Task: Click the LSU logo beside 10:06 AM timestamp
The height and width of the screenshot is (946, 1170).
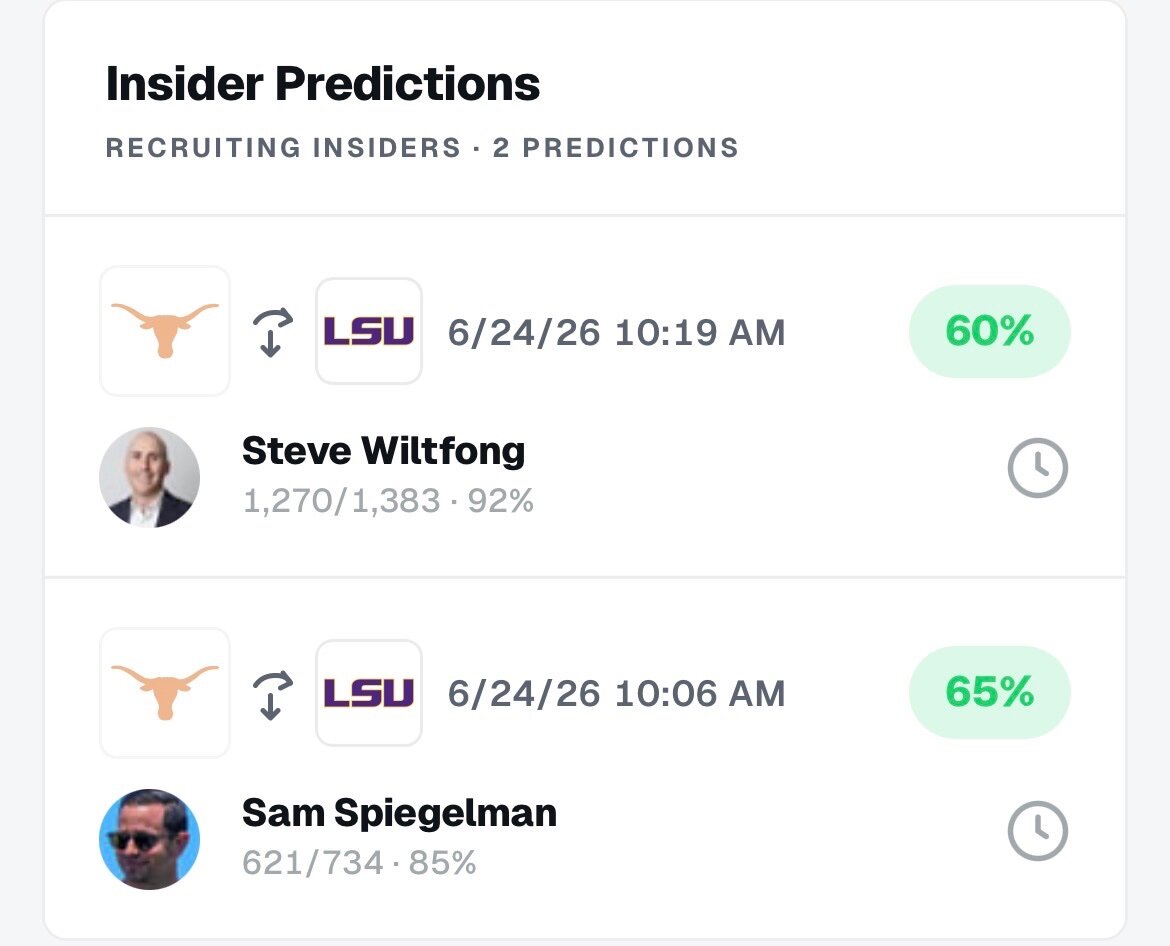Action: coord(369,693)
